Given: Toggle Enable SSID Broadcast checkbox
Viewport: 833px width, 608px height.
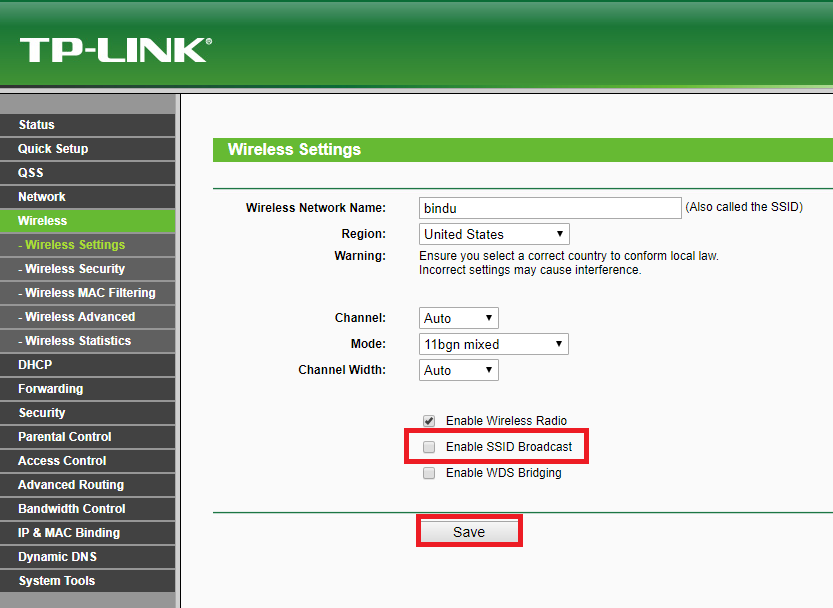Looking at the screenshot, I should tap(429, 447).
